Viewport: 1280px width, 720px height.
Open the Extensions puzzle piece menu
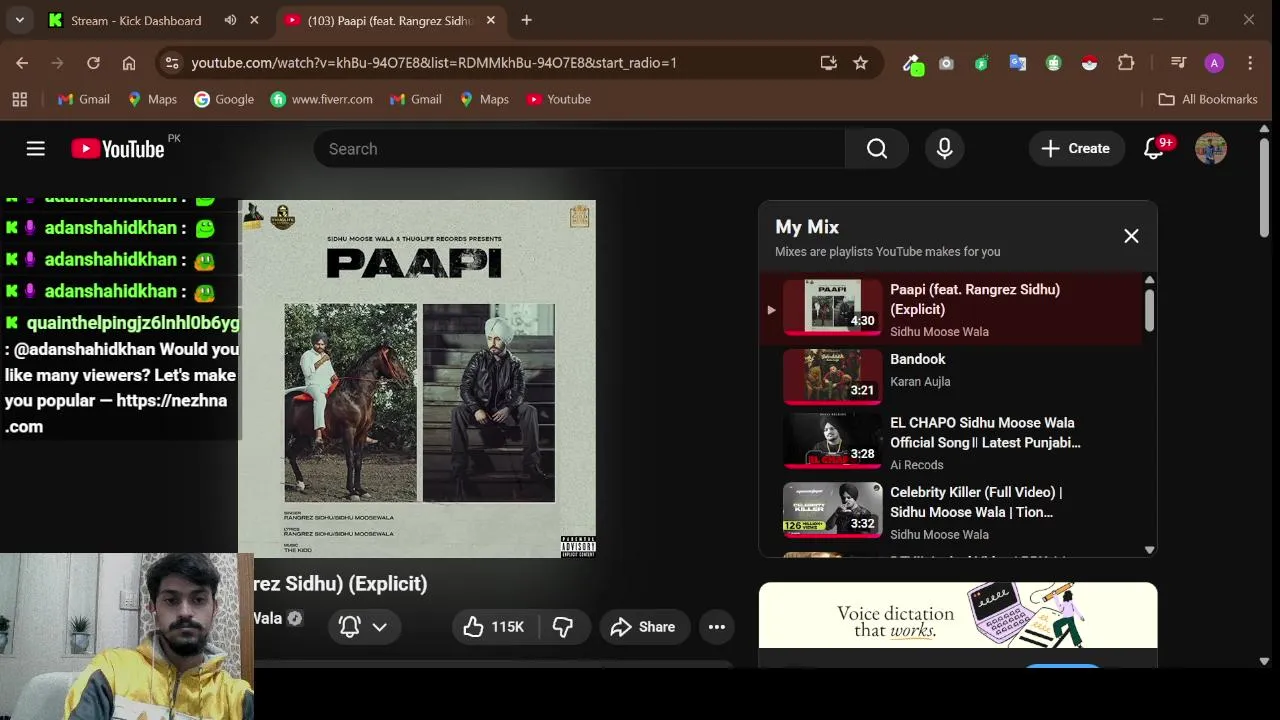[x=1126, y=63]
